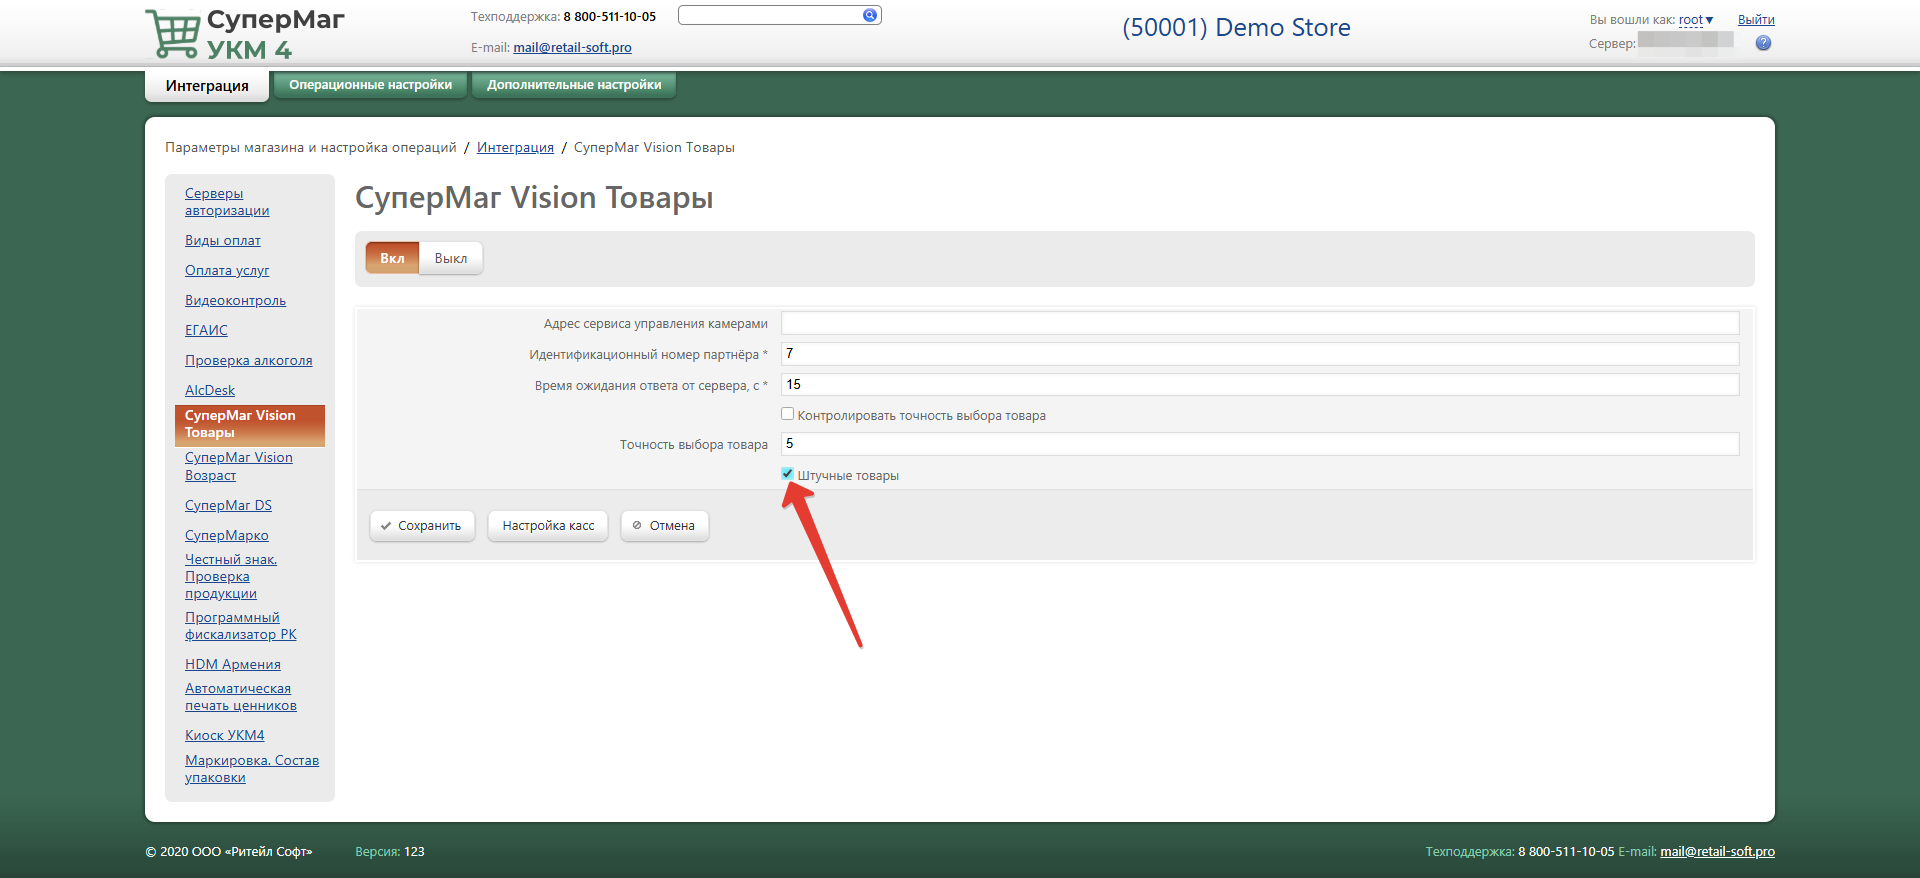Image resolution: width=1920 pixels, height=878 pixels.
Task: Switch the toggle to Вкл
Action: coord(392,258)
